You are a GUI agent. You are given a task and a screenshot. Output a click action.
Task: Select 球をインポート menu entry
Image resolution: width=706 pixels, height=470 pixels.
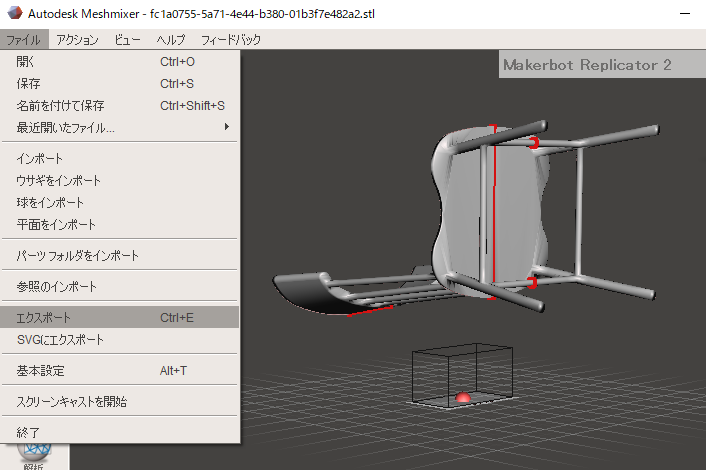point(120,203)
